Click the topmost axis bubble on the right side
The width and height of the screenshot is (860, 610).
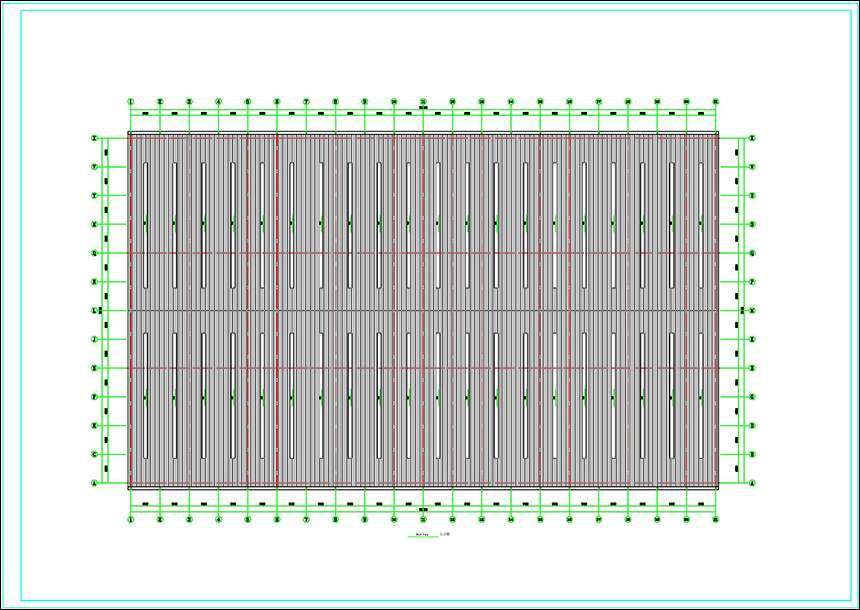pyautogui.click(x=752, y=138)
